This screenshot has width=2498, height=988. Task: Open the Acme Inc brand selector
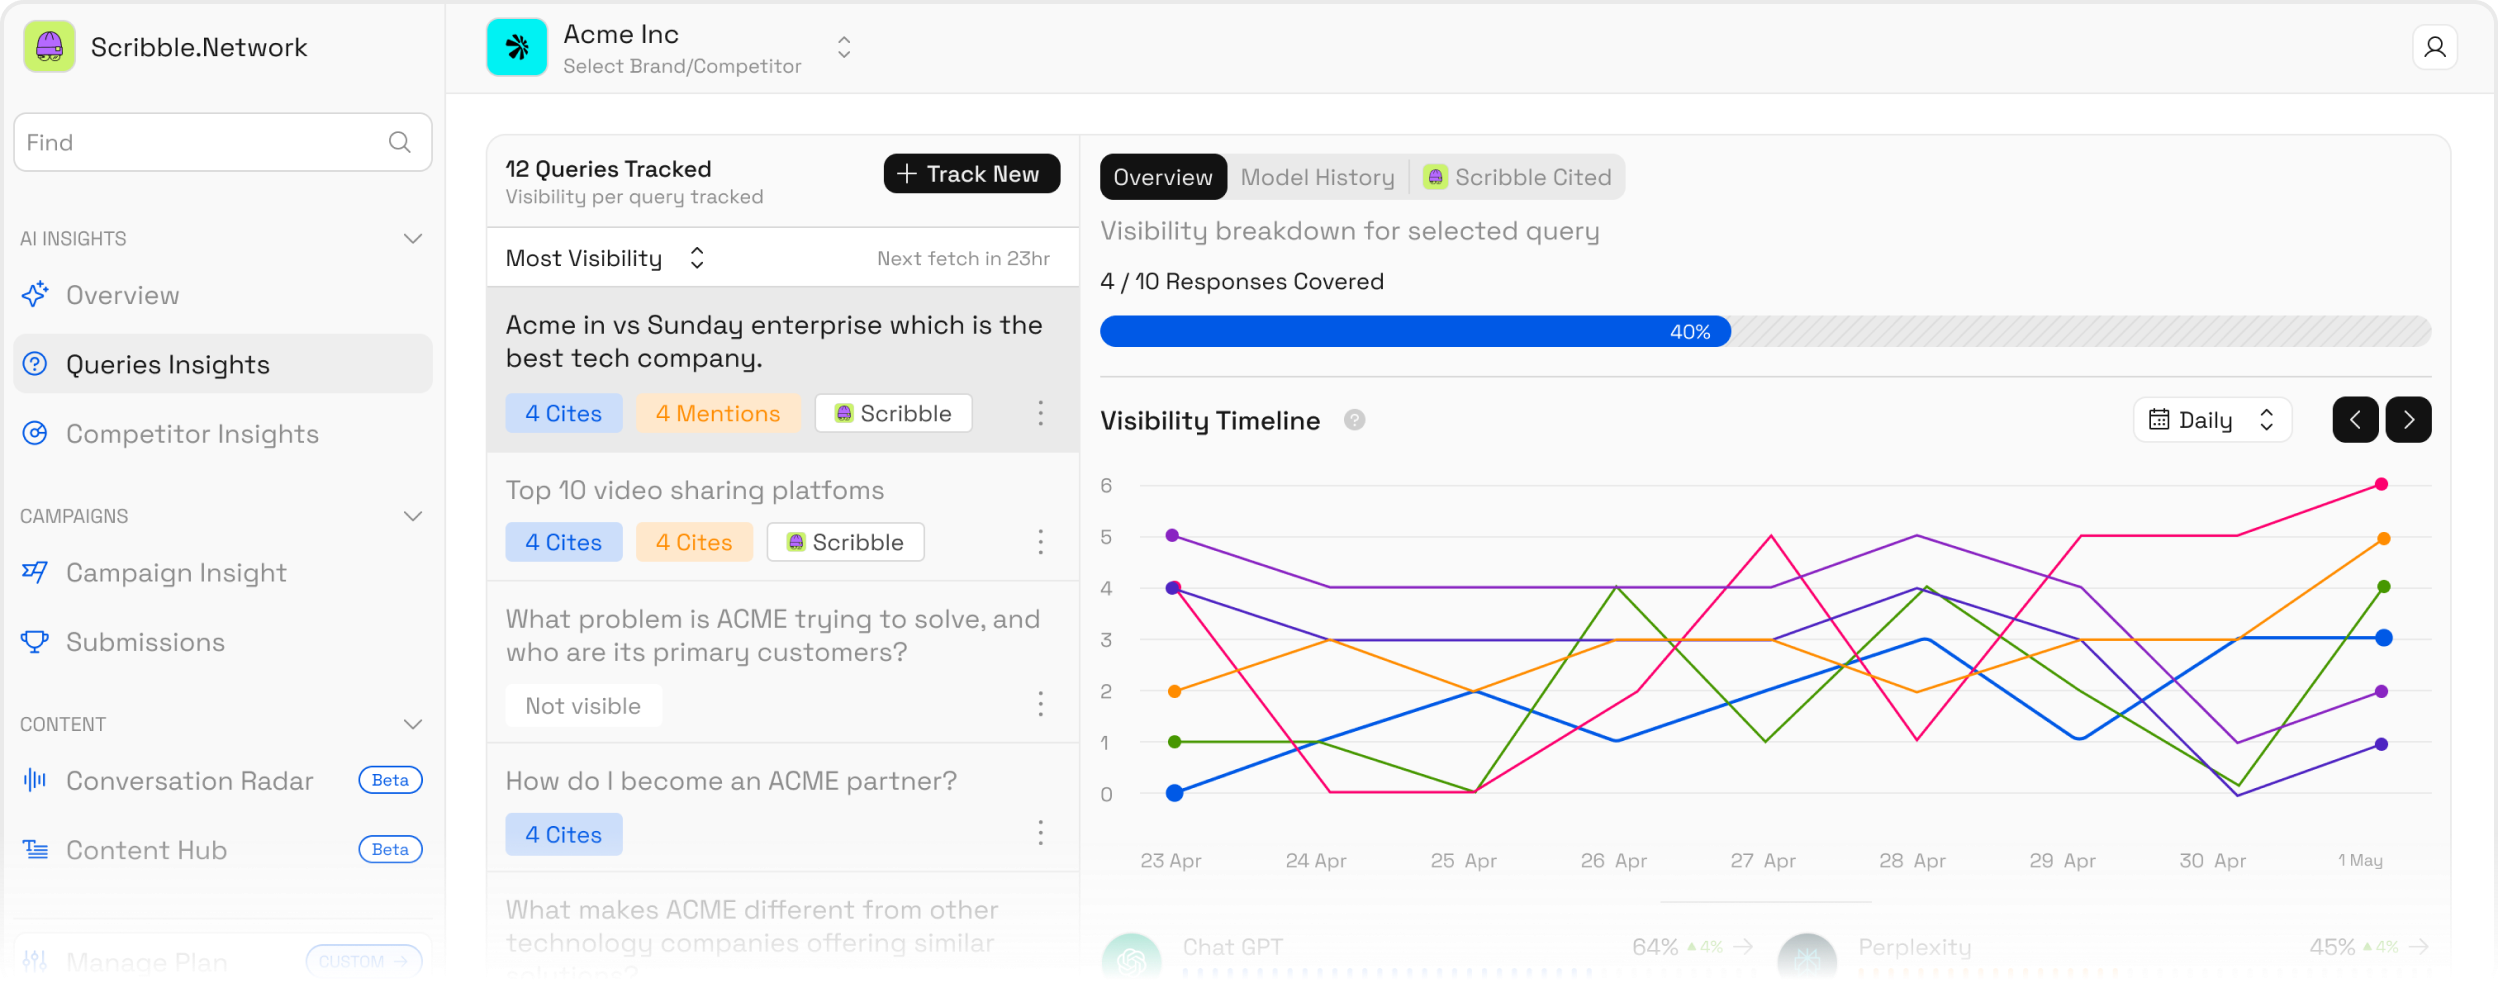click(x=670, y=47)
